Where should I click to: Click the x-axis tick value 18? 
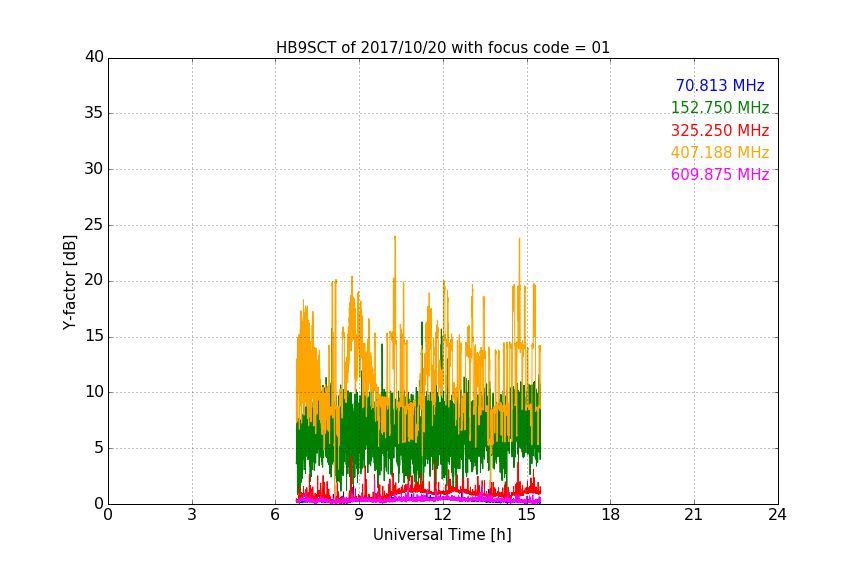[x=610, y=515]
